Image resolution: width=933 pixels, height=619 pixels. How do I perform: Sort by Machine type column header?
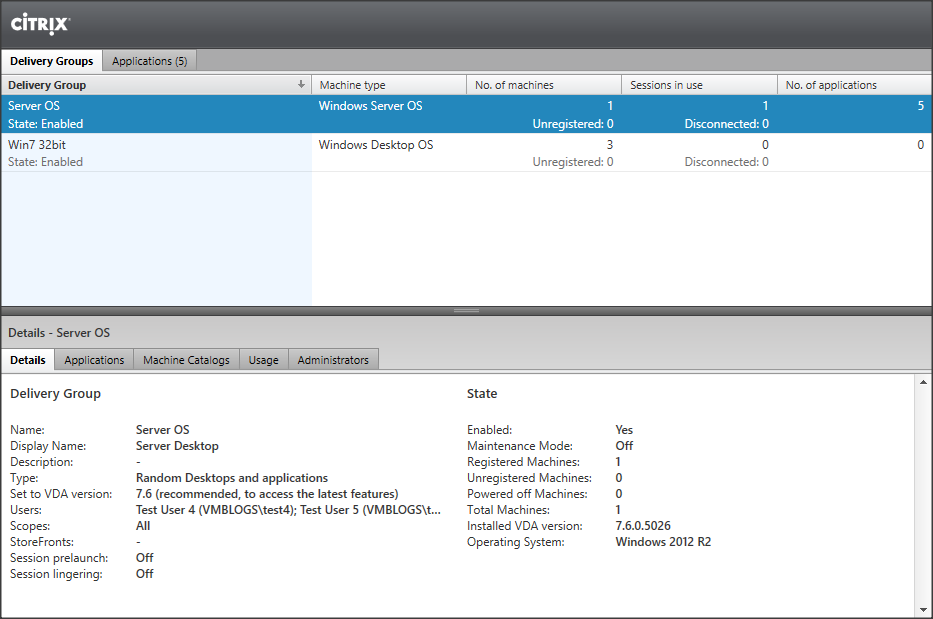352,85
